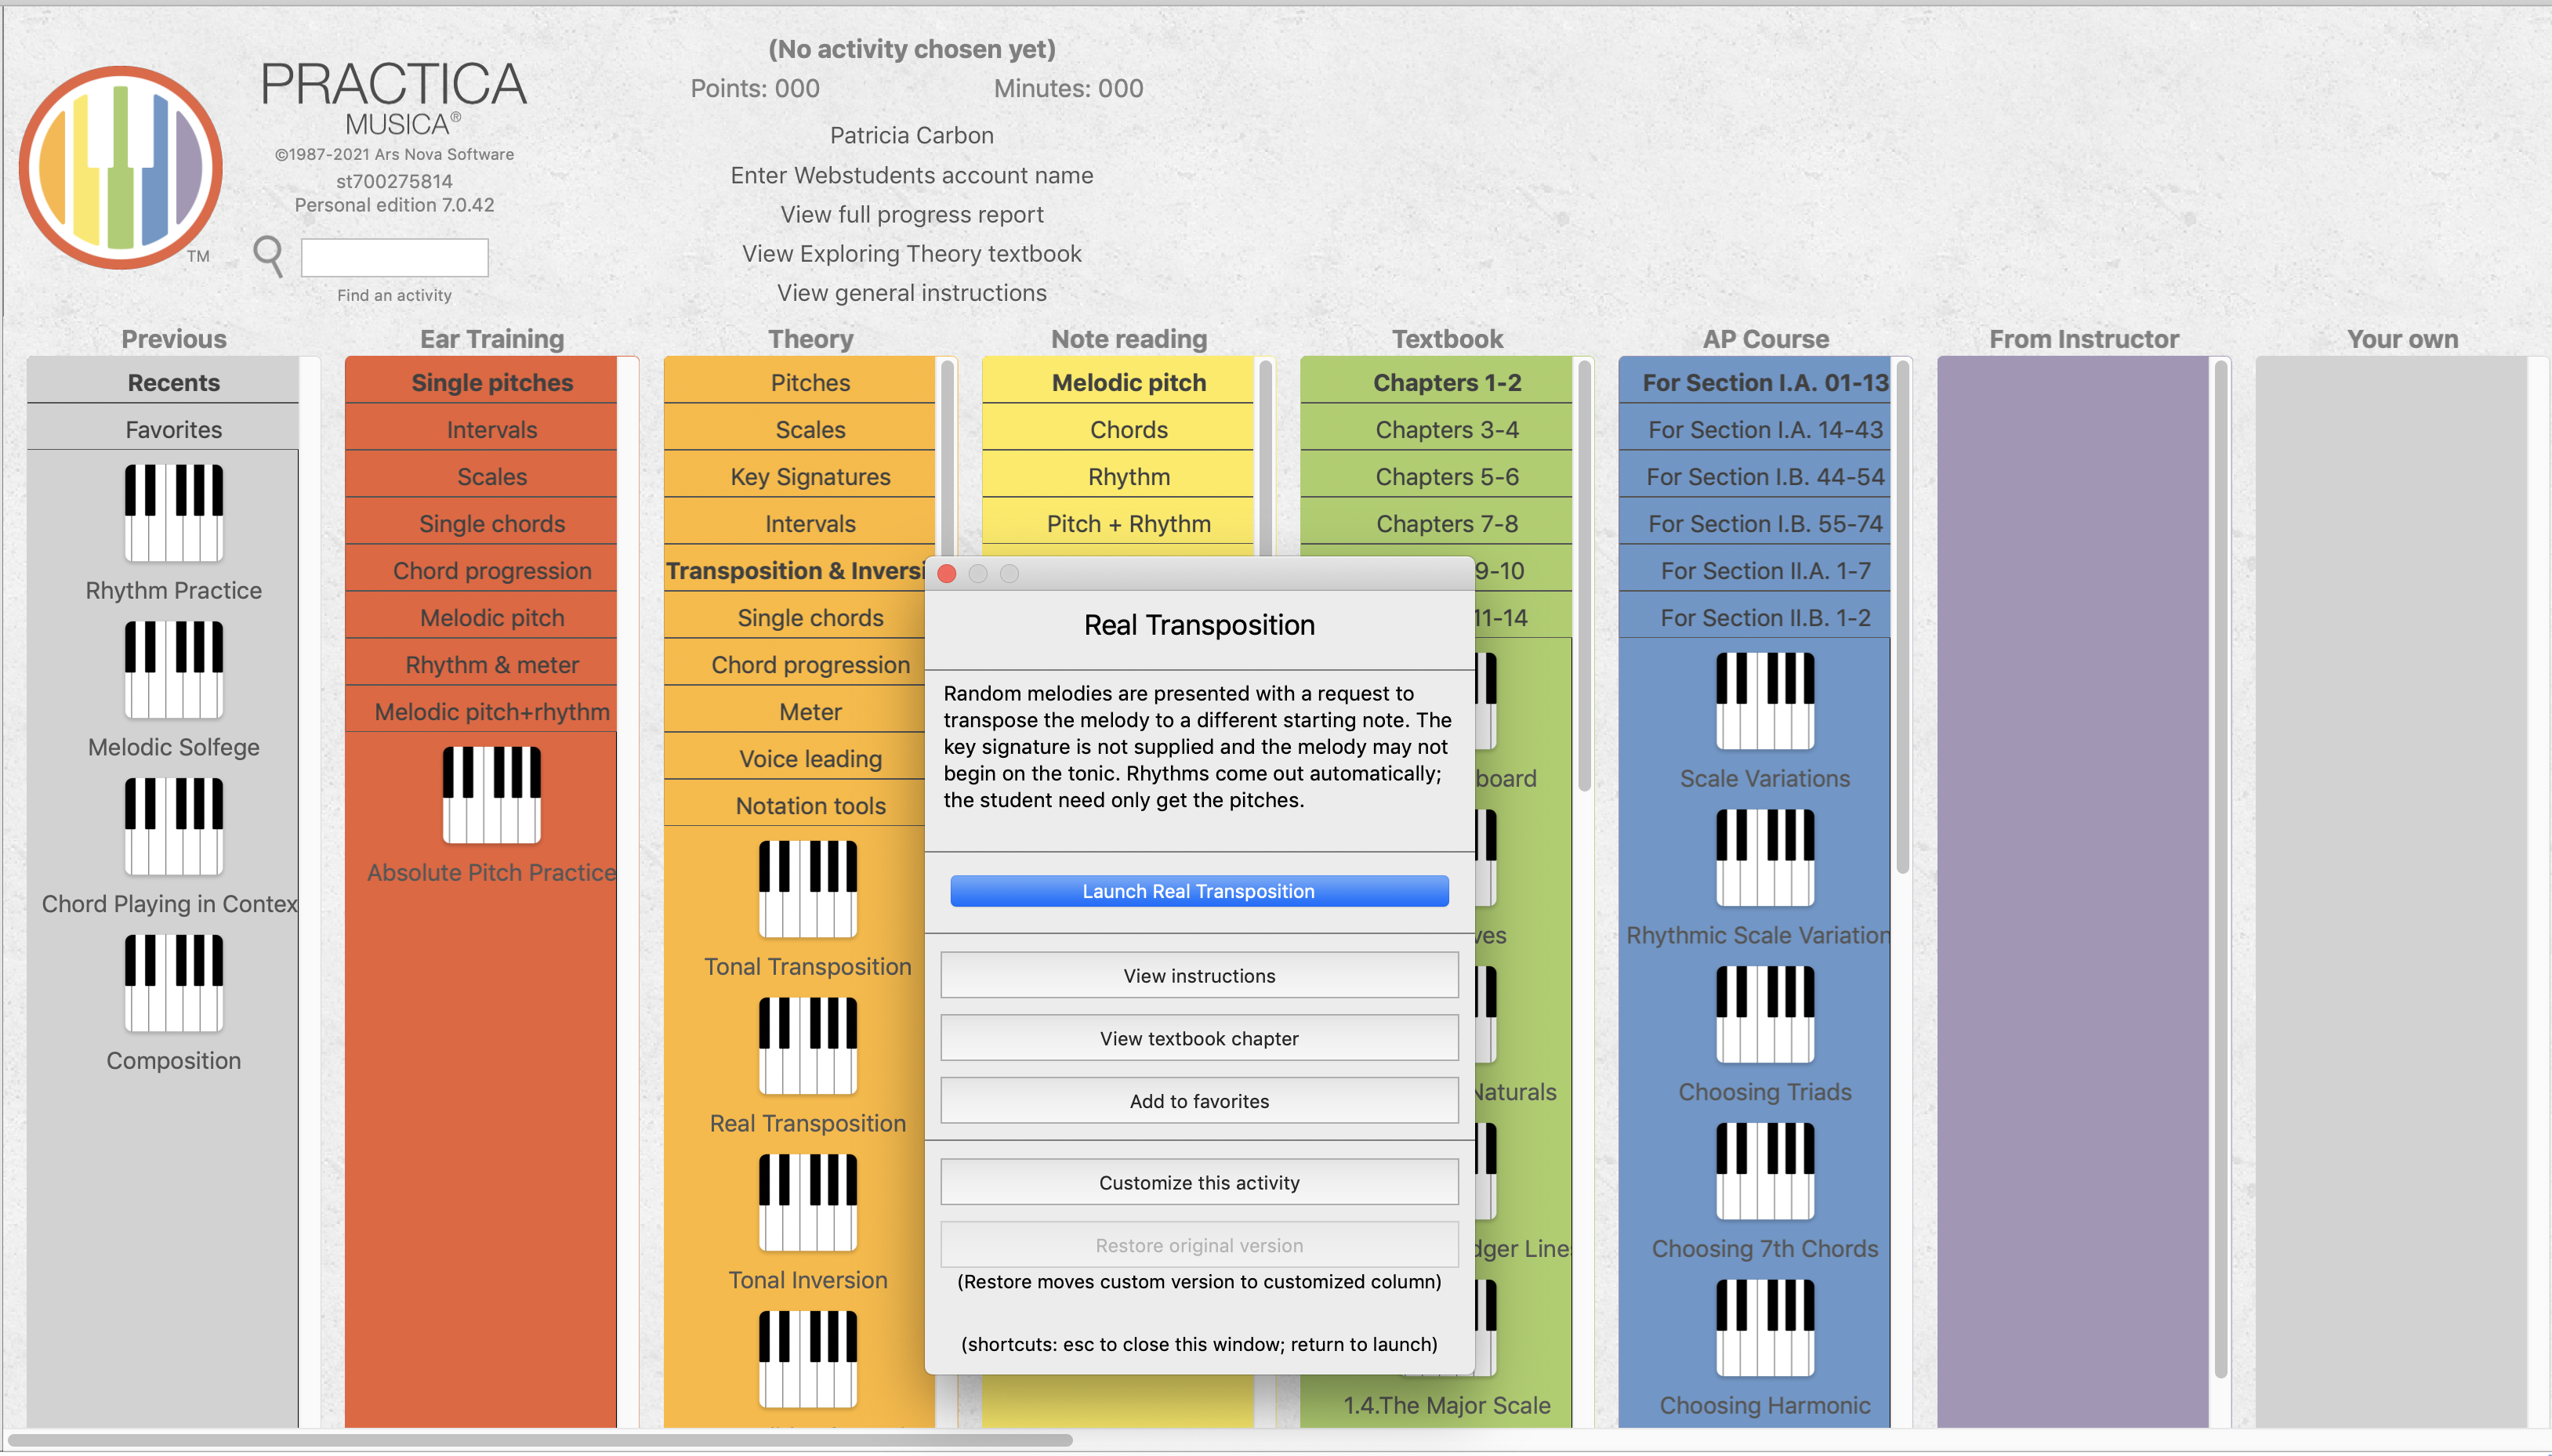Click the Textbook column scrollbar

click(1584, 576)
